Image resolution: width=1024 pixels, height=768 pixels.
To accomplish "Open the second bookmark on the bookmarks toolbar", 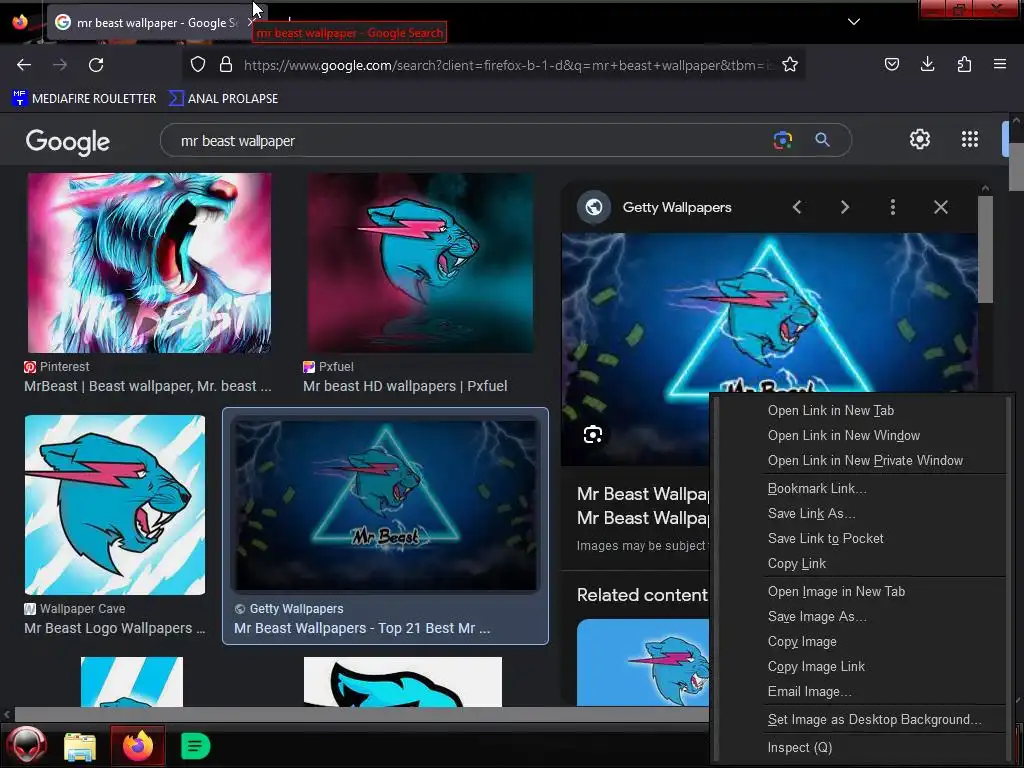I will click(x=223, y=99).
